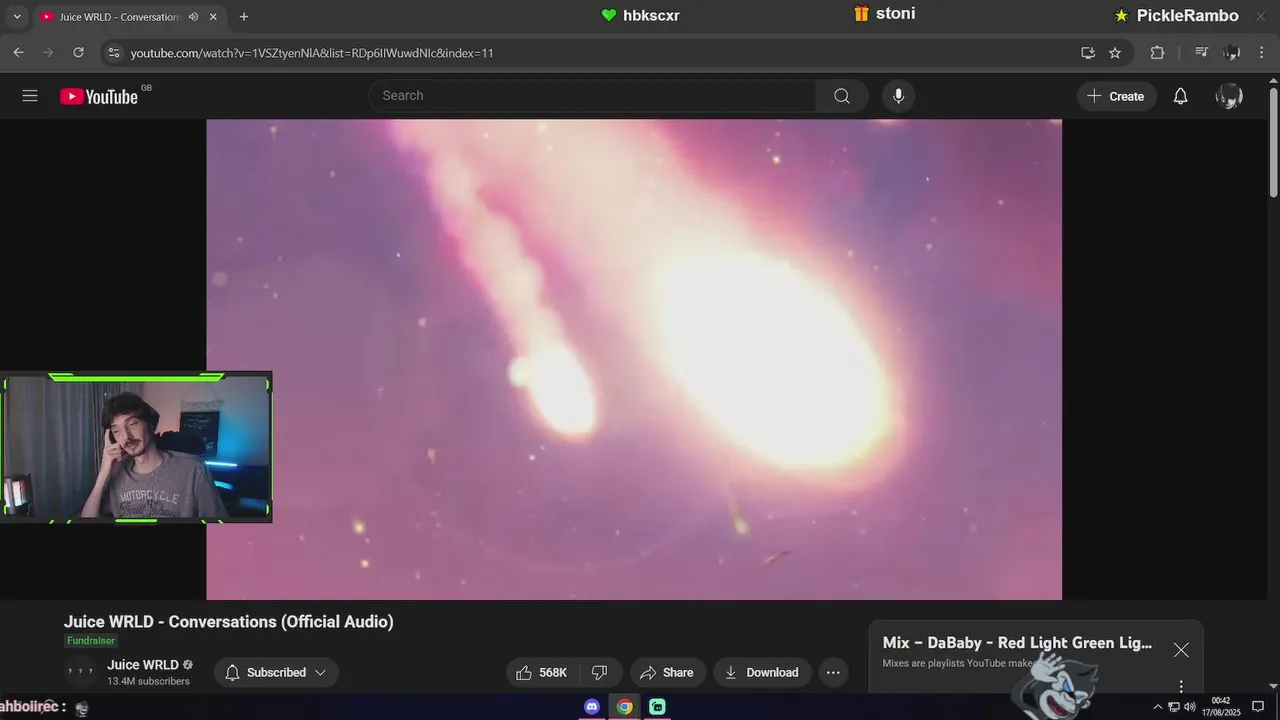Open Chrome three-dot menu

tap(1262, 53)
